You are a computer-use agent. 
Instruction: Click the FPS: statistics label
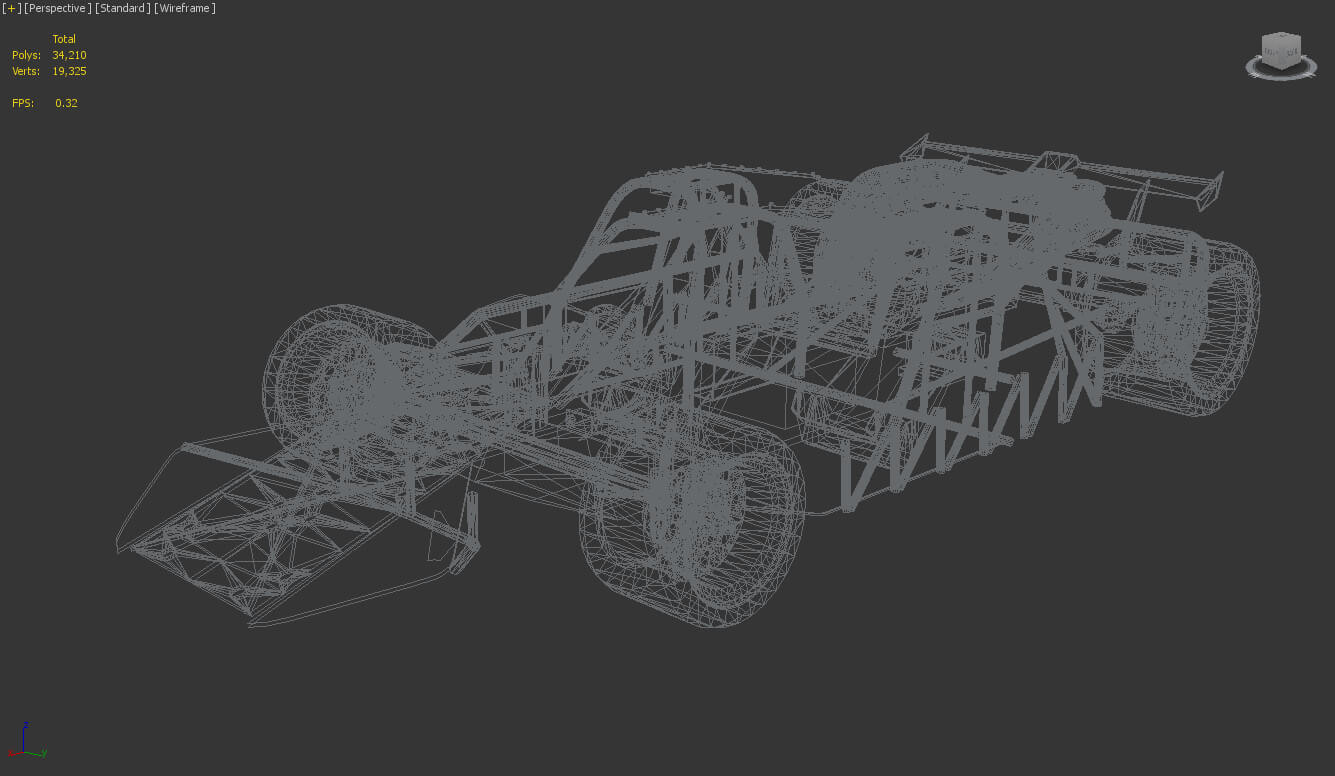pos(23,103)
